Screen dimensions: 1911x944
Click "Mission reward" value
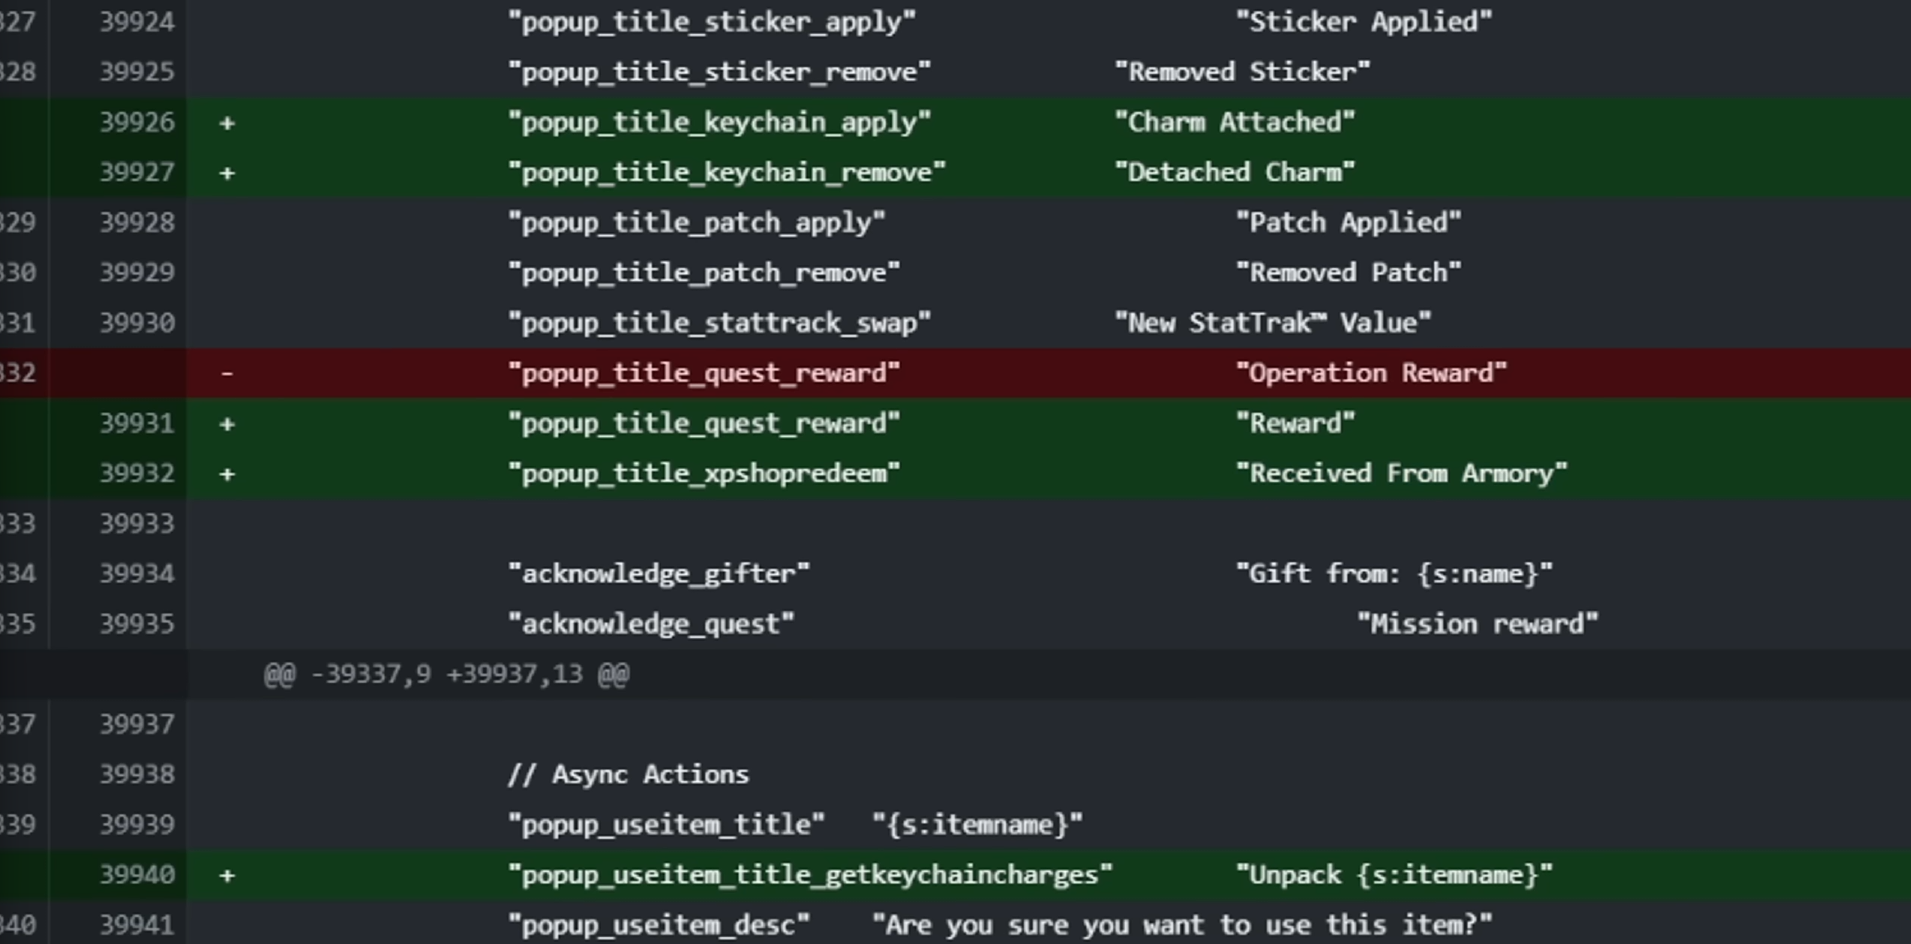[x=1478, y=624]
